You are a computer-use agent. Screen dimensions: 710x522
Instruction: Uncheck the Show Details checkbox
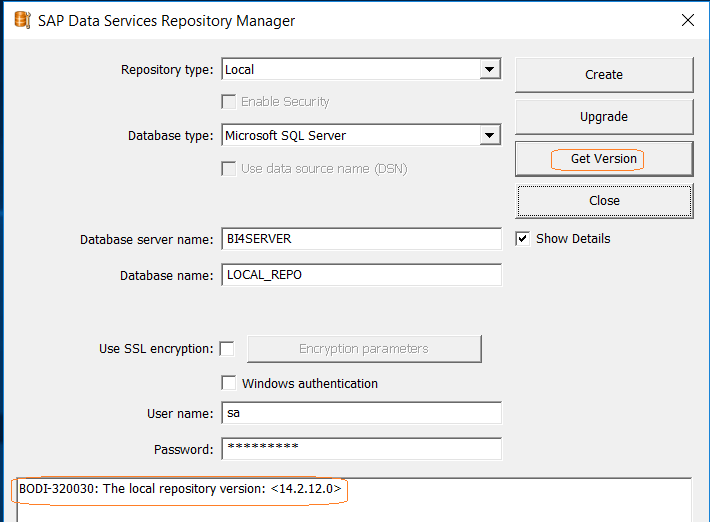(523, 239)
